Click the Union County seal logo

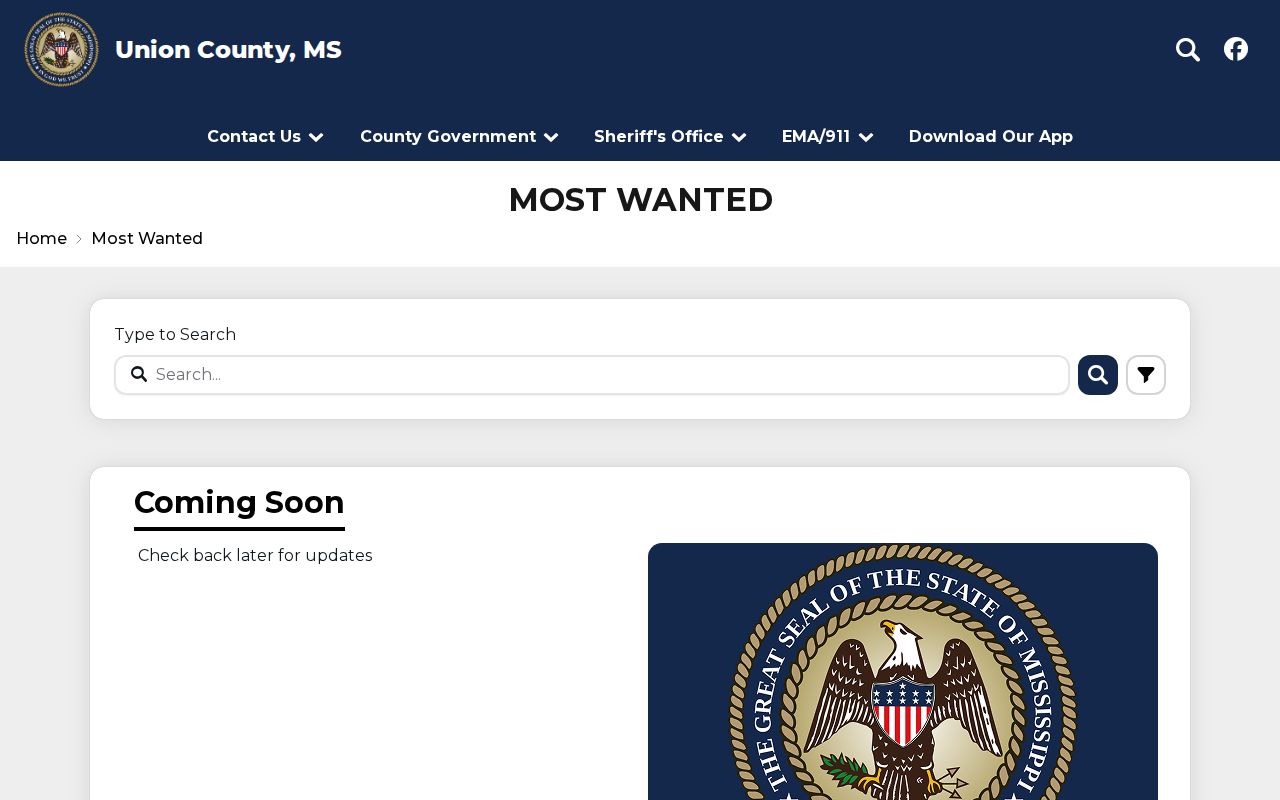tap(61, 49)
